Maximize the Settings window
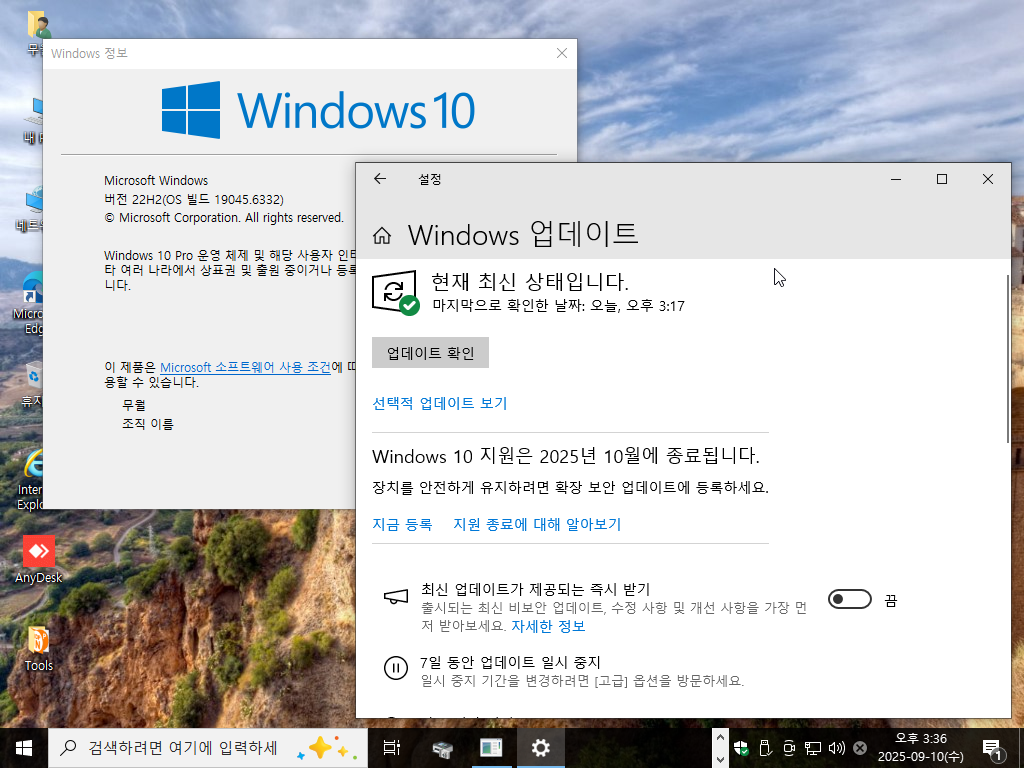The image size is (1024, 768). click(942, 179)
